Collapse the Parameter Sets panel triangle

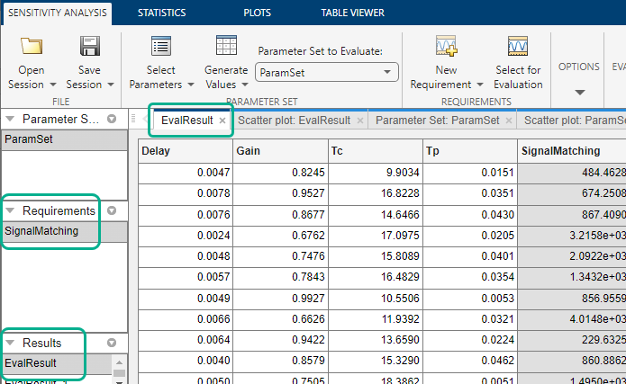(10, 119)
